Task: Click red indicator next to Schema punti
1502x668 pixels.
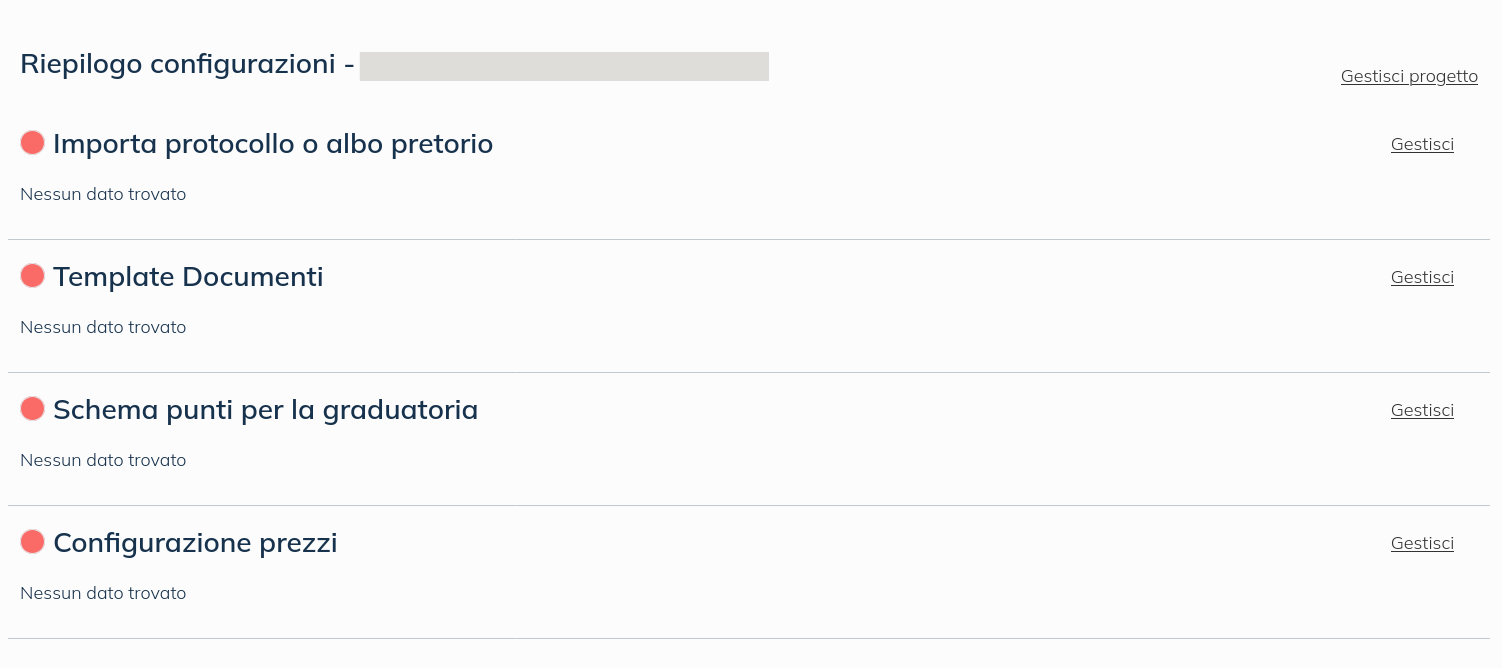Action: pos(32,409)
